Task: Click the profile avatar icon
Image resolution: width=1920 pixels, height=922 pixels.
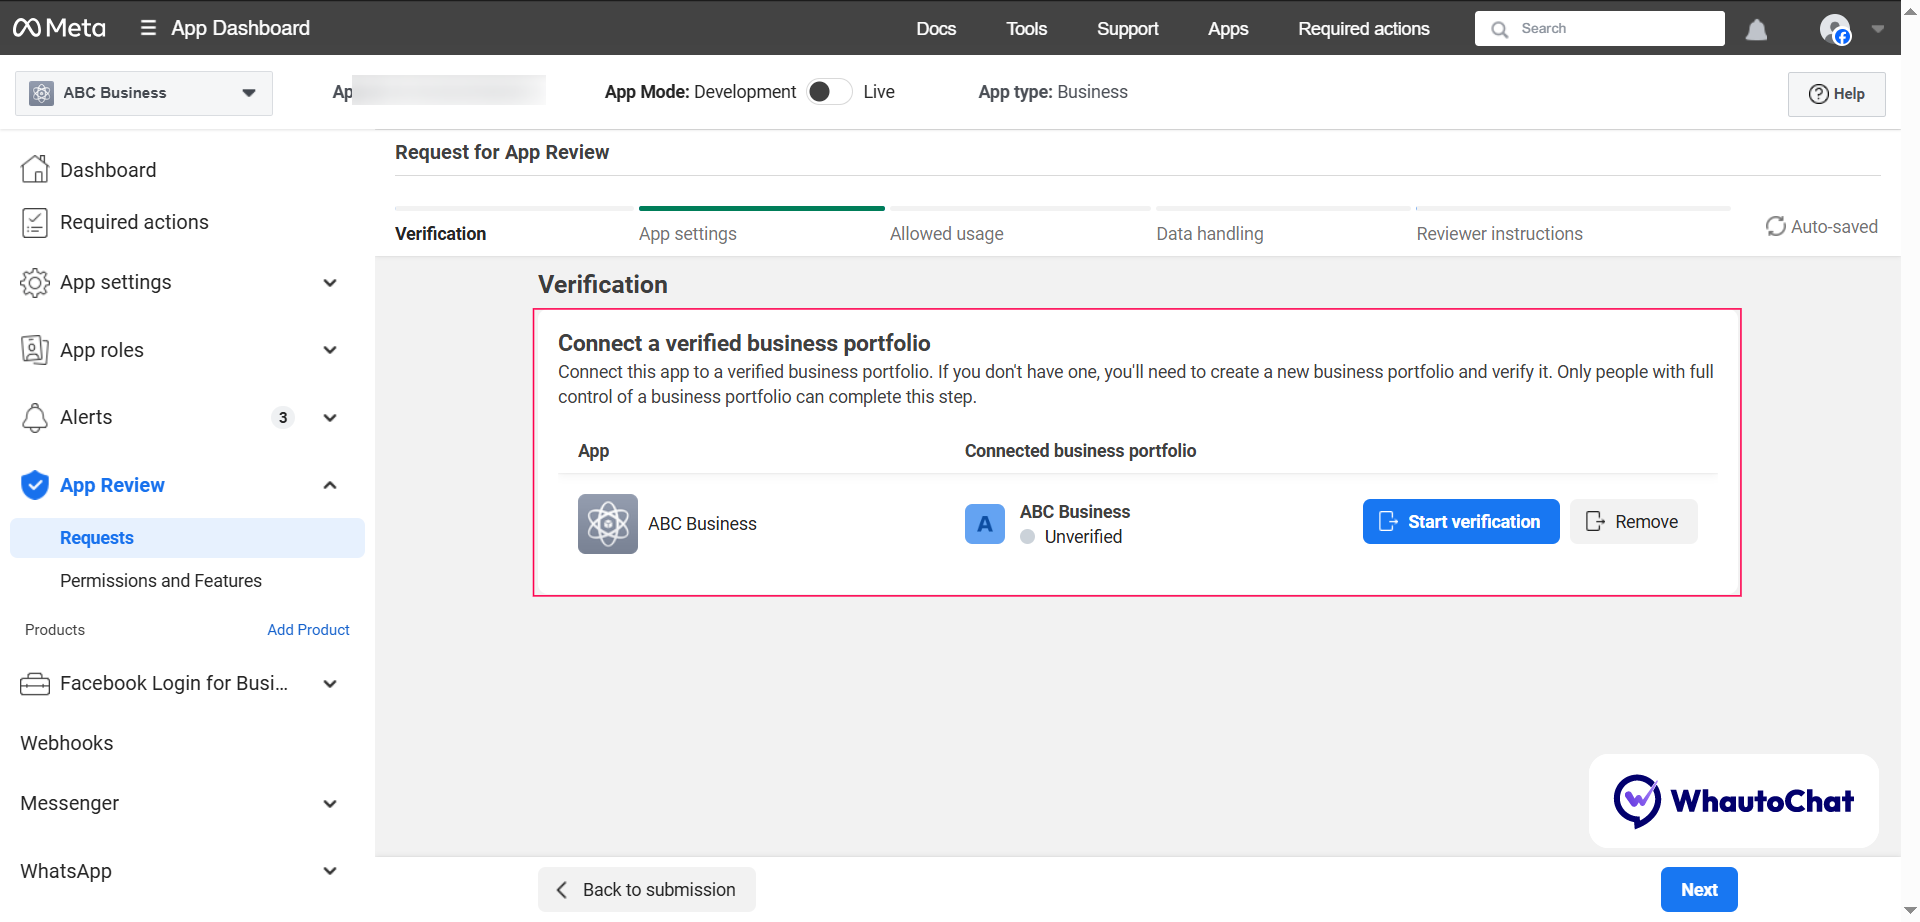Action: click(1835, 29)
